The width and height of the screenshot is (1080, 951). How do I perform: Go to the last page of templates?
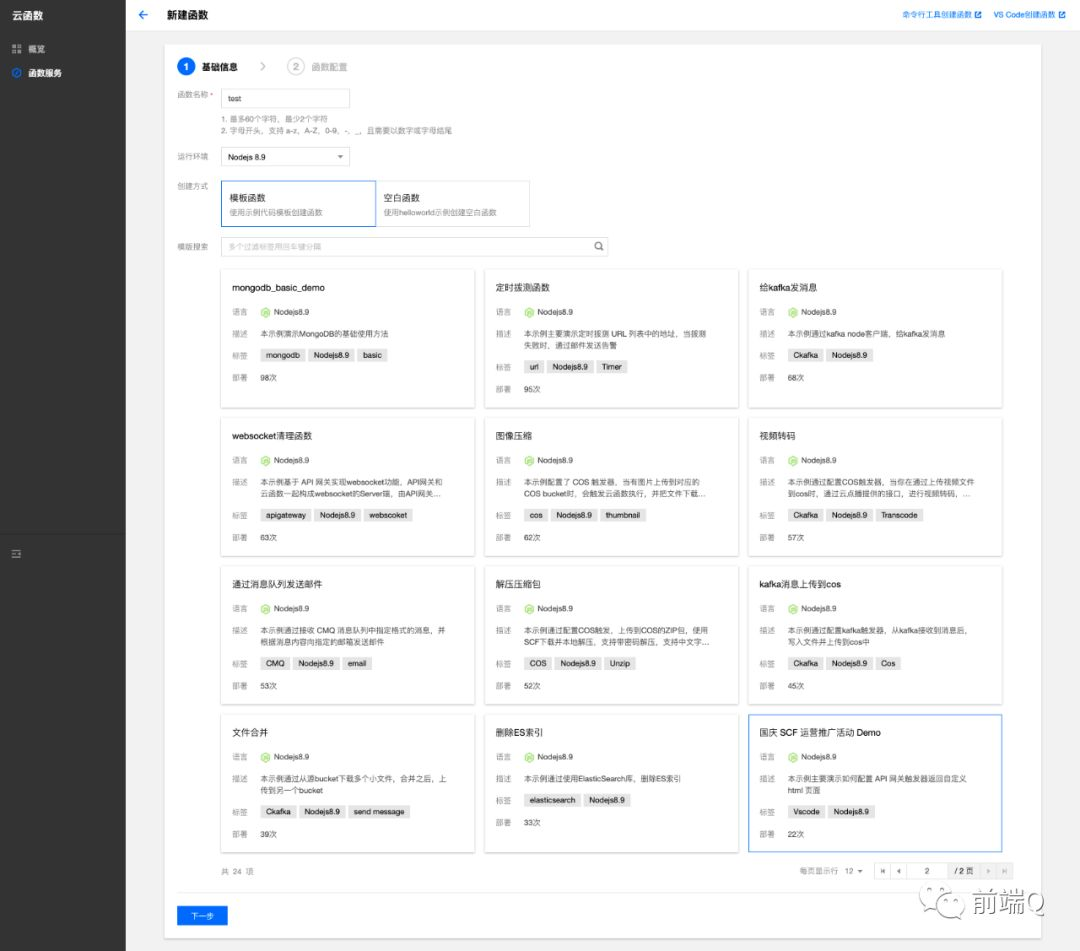tap(1004, 871)
